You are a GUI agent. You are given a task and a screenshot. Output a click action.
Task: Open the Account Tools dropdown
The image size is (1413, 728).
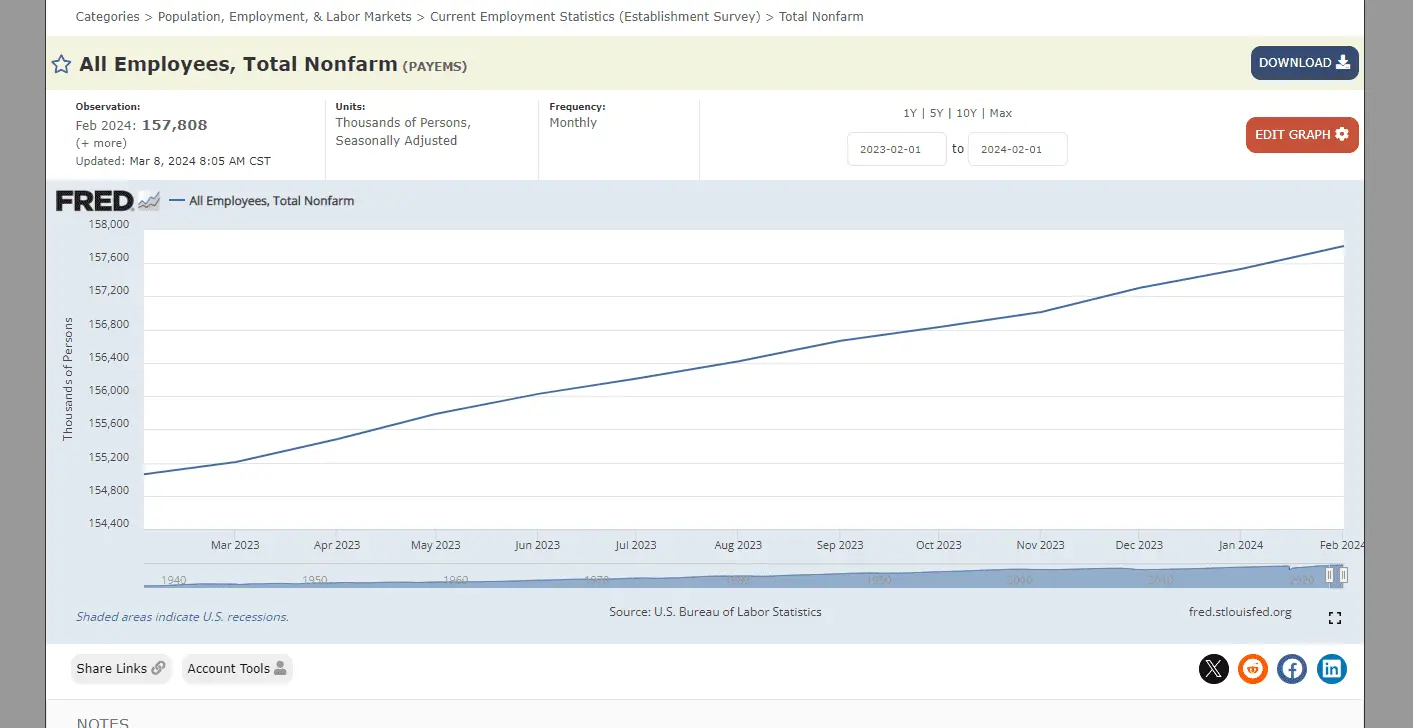[x=237, y=669]
